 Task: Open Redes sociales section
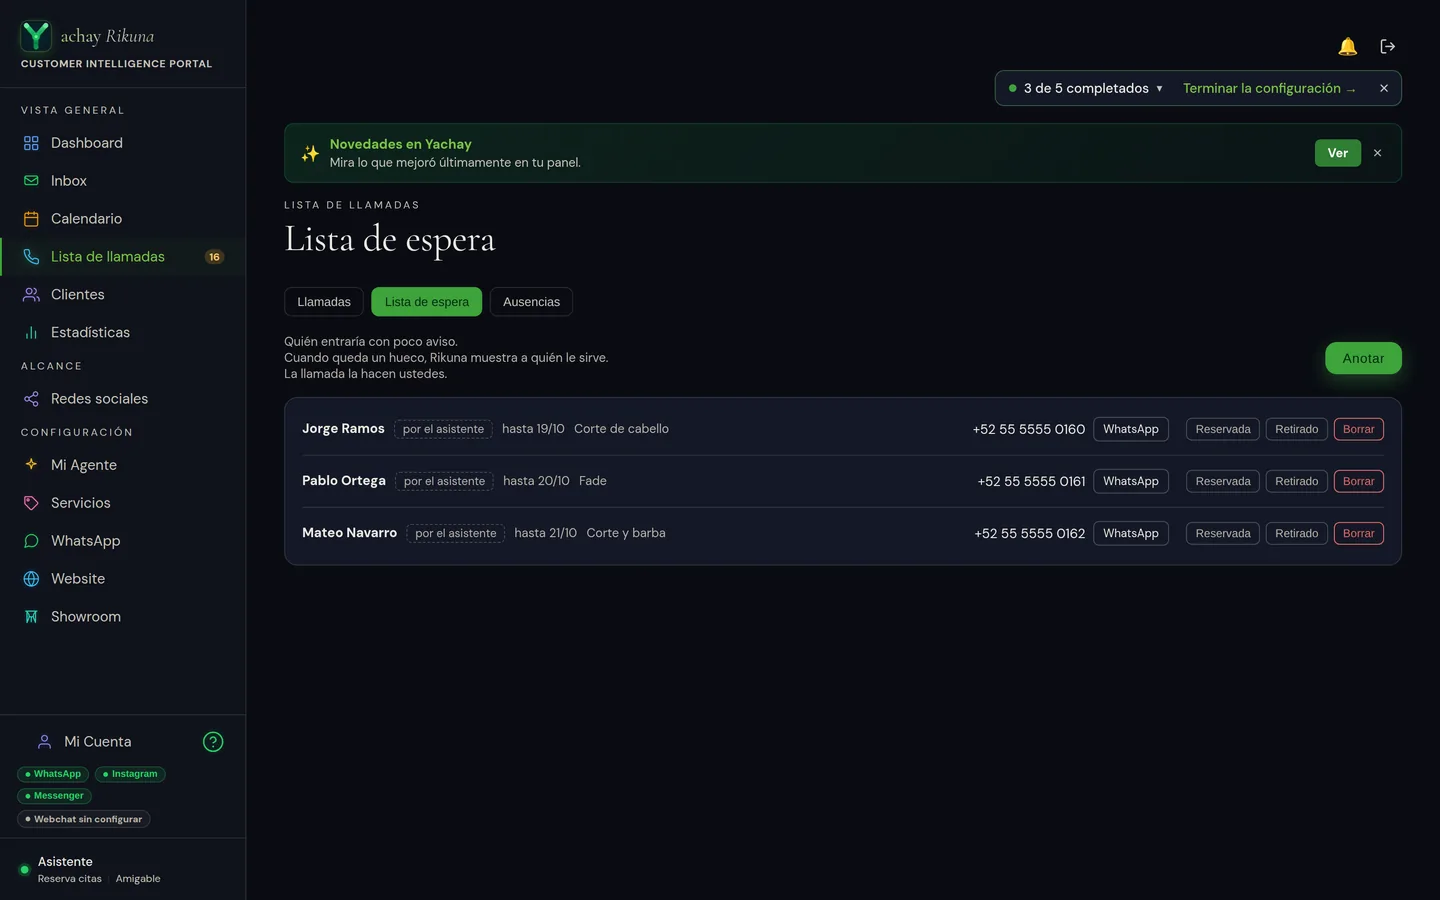click(x=122, y=399)
